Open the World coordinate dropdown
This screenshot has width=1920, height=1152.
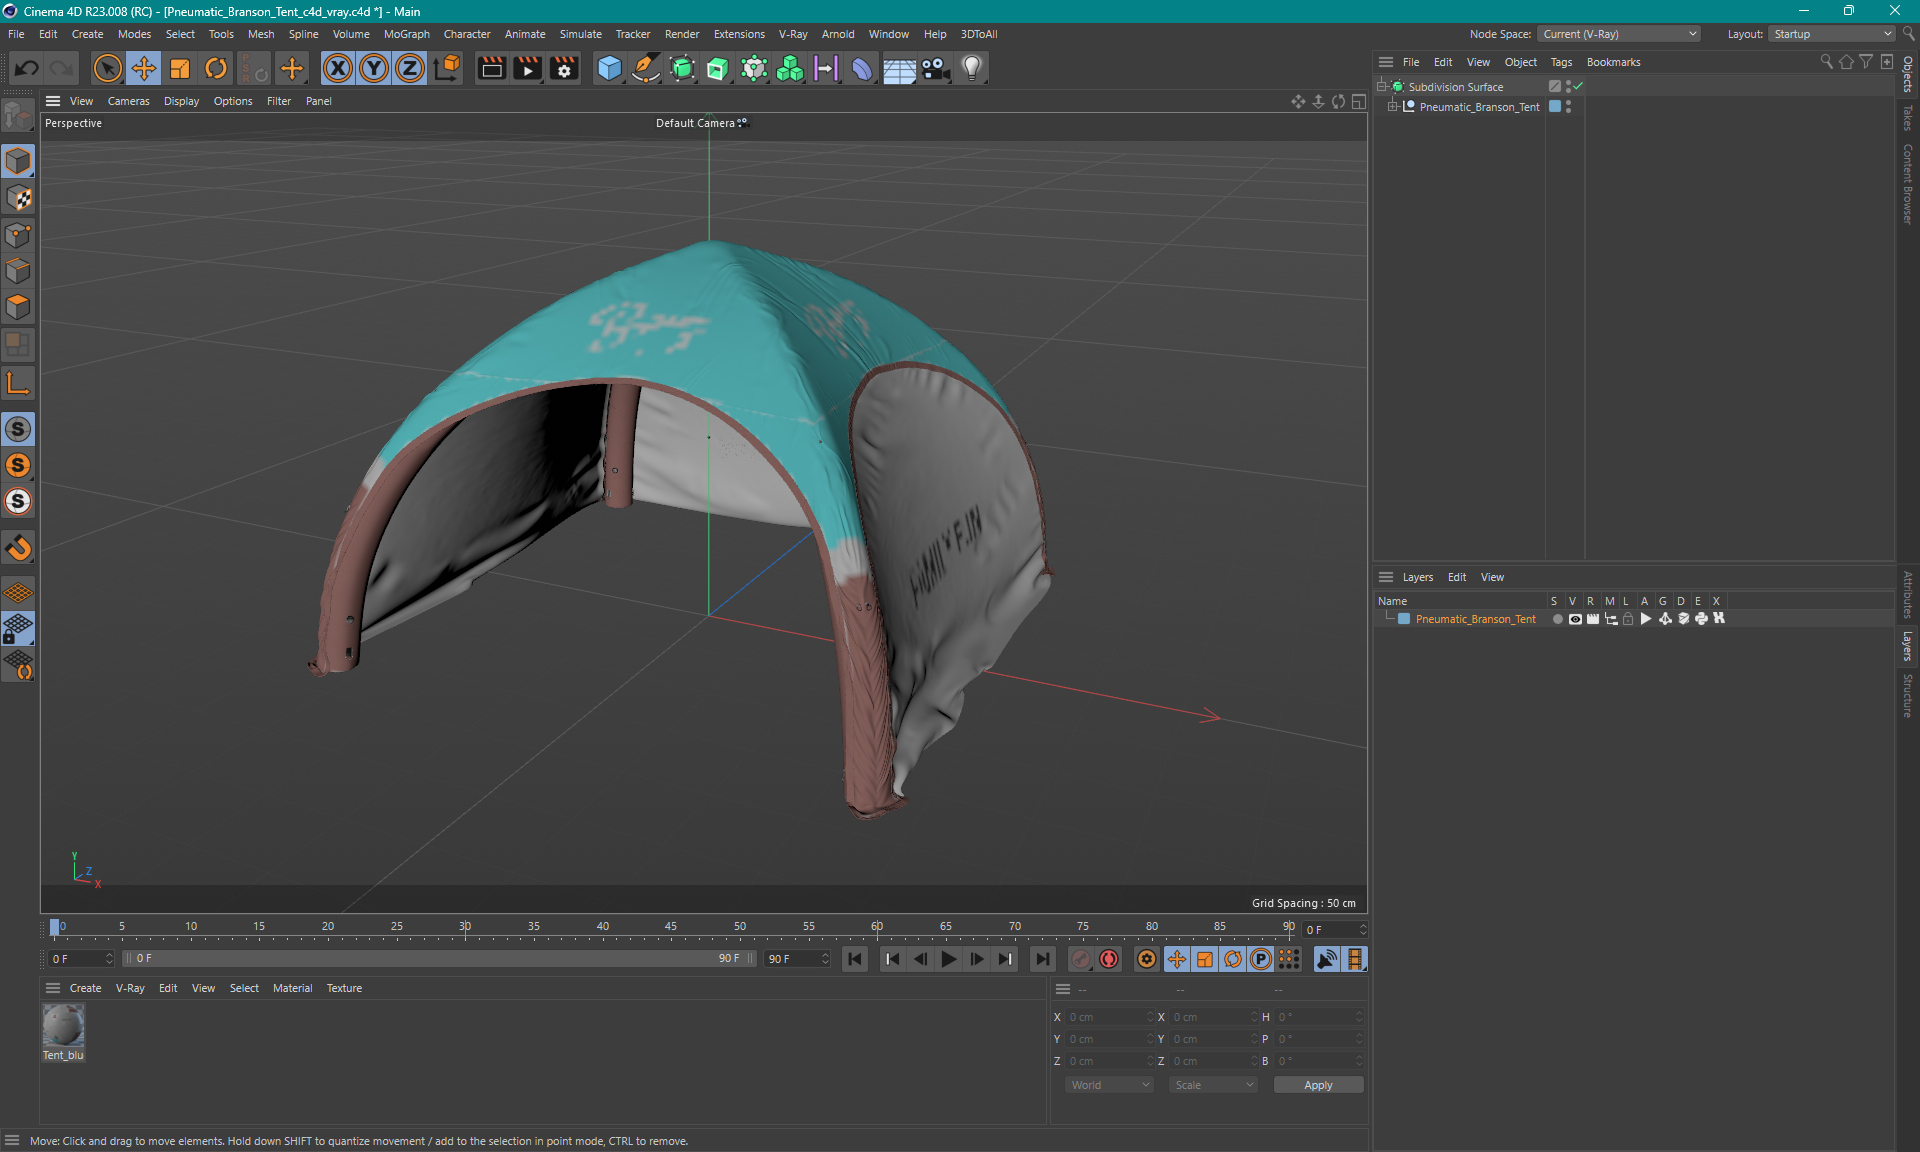click(1110, 1085)
